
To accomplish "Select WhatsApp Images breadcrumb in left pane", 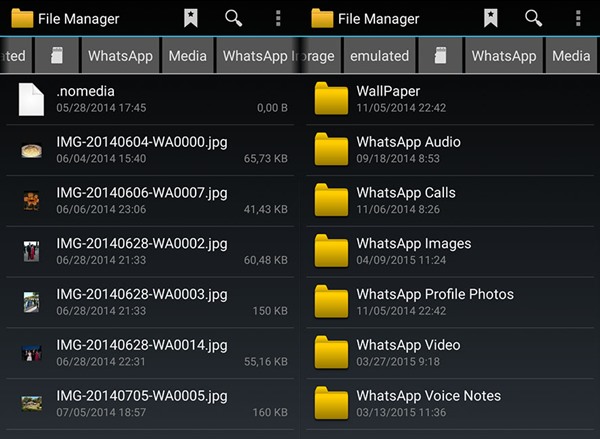I will (x=258, y=56).
